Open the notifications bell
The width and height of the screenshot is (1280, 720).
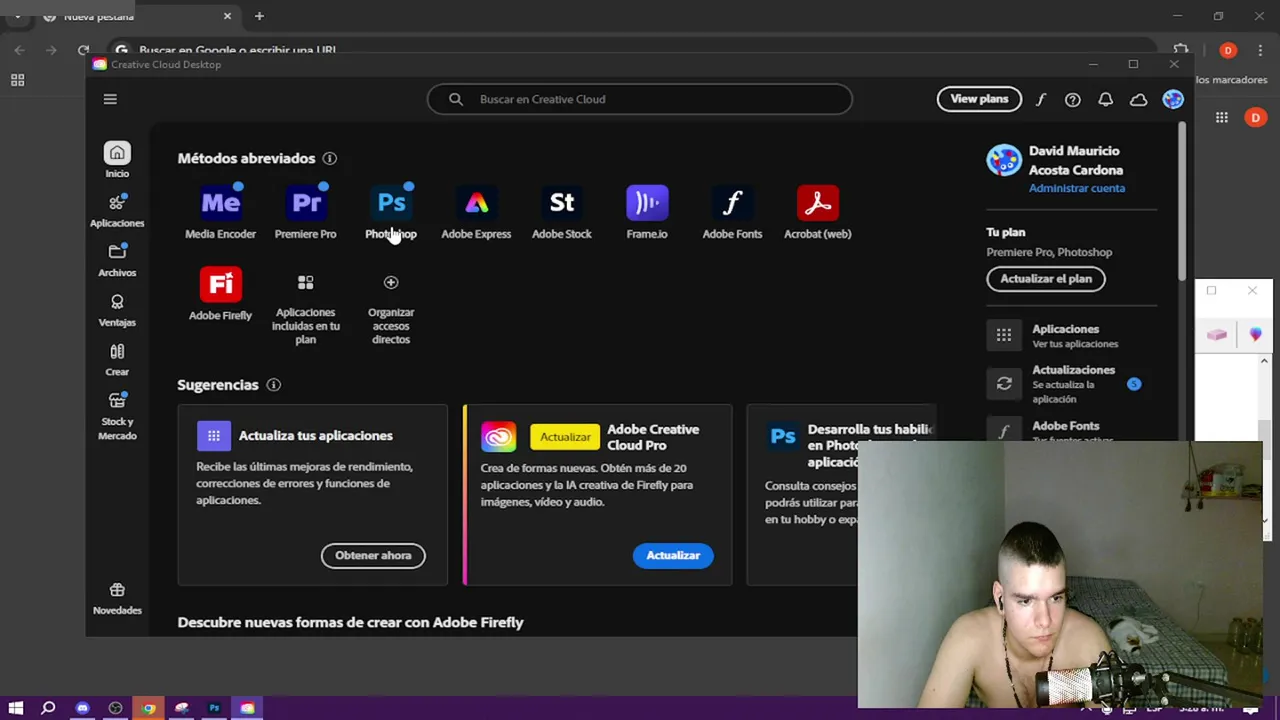(x=1105, y=99)
